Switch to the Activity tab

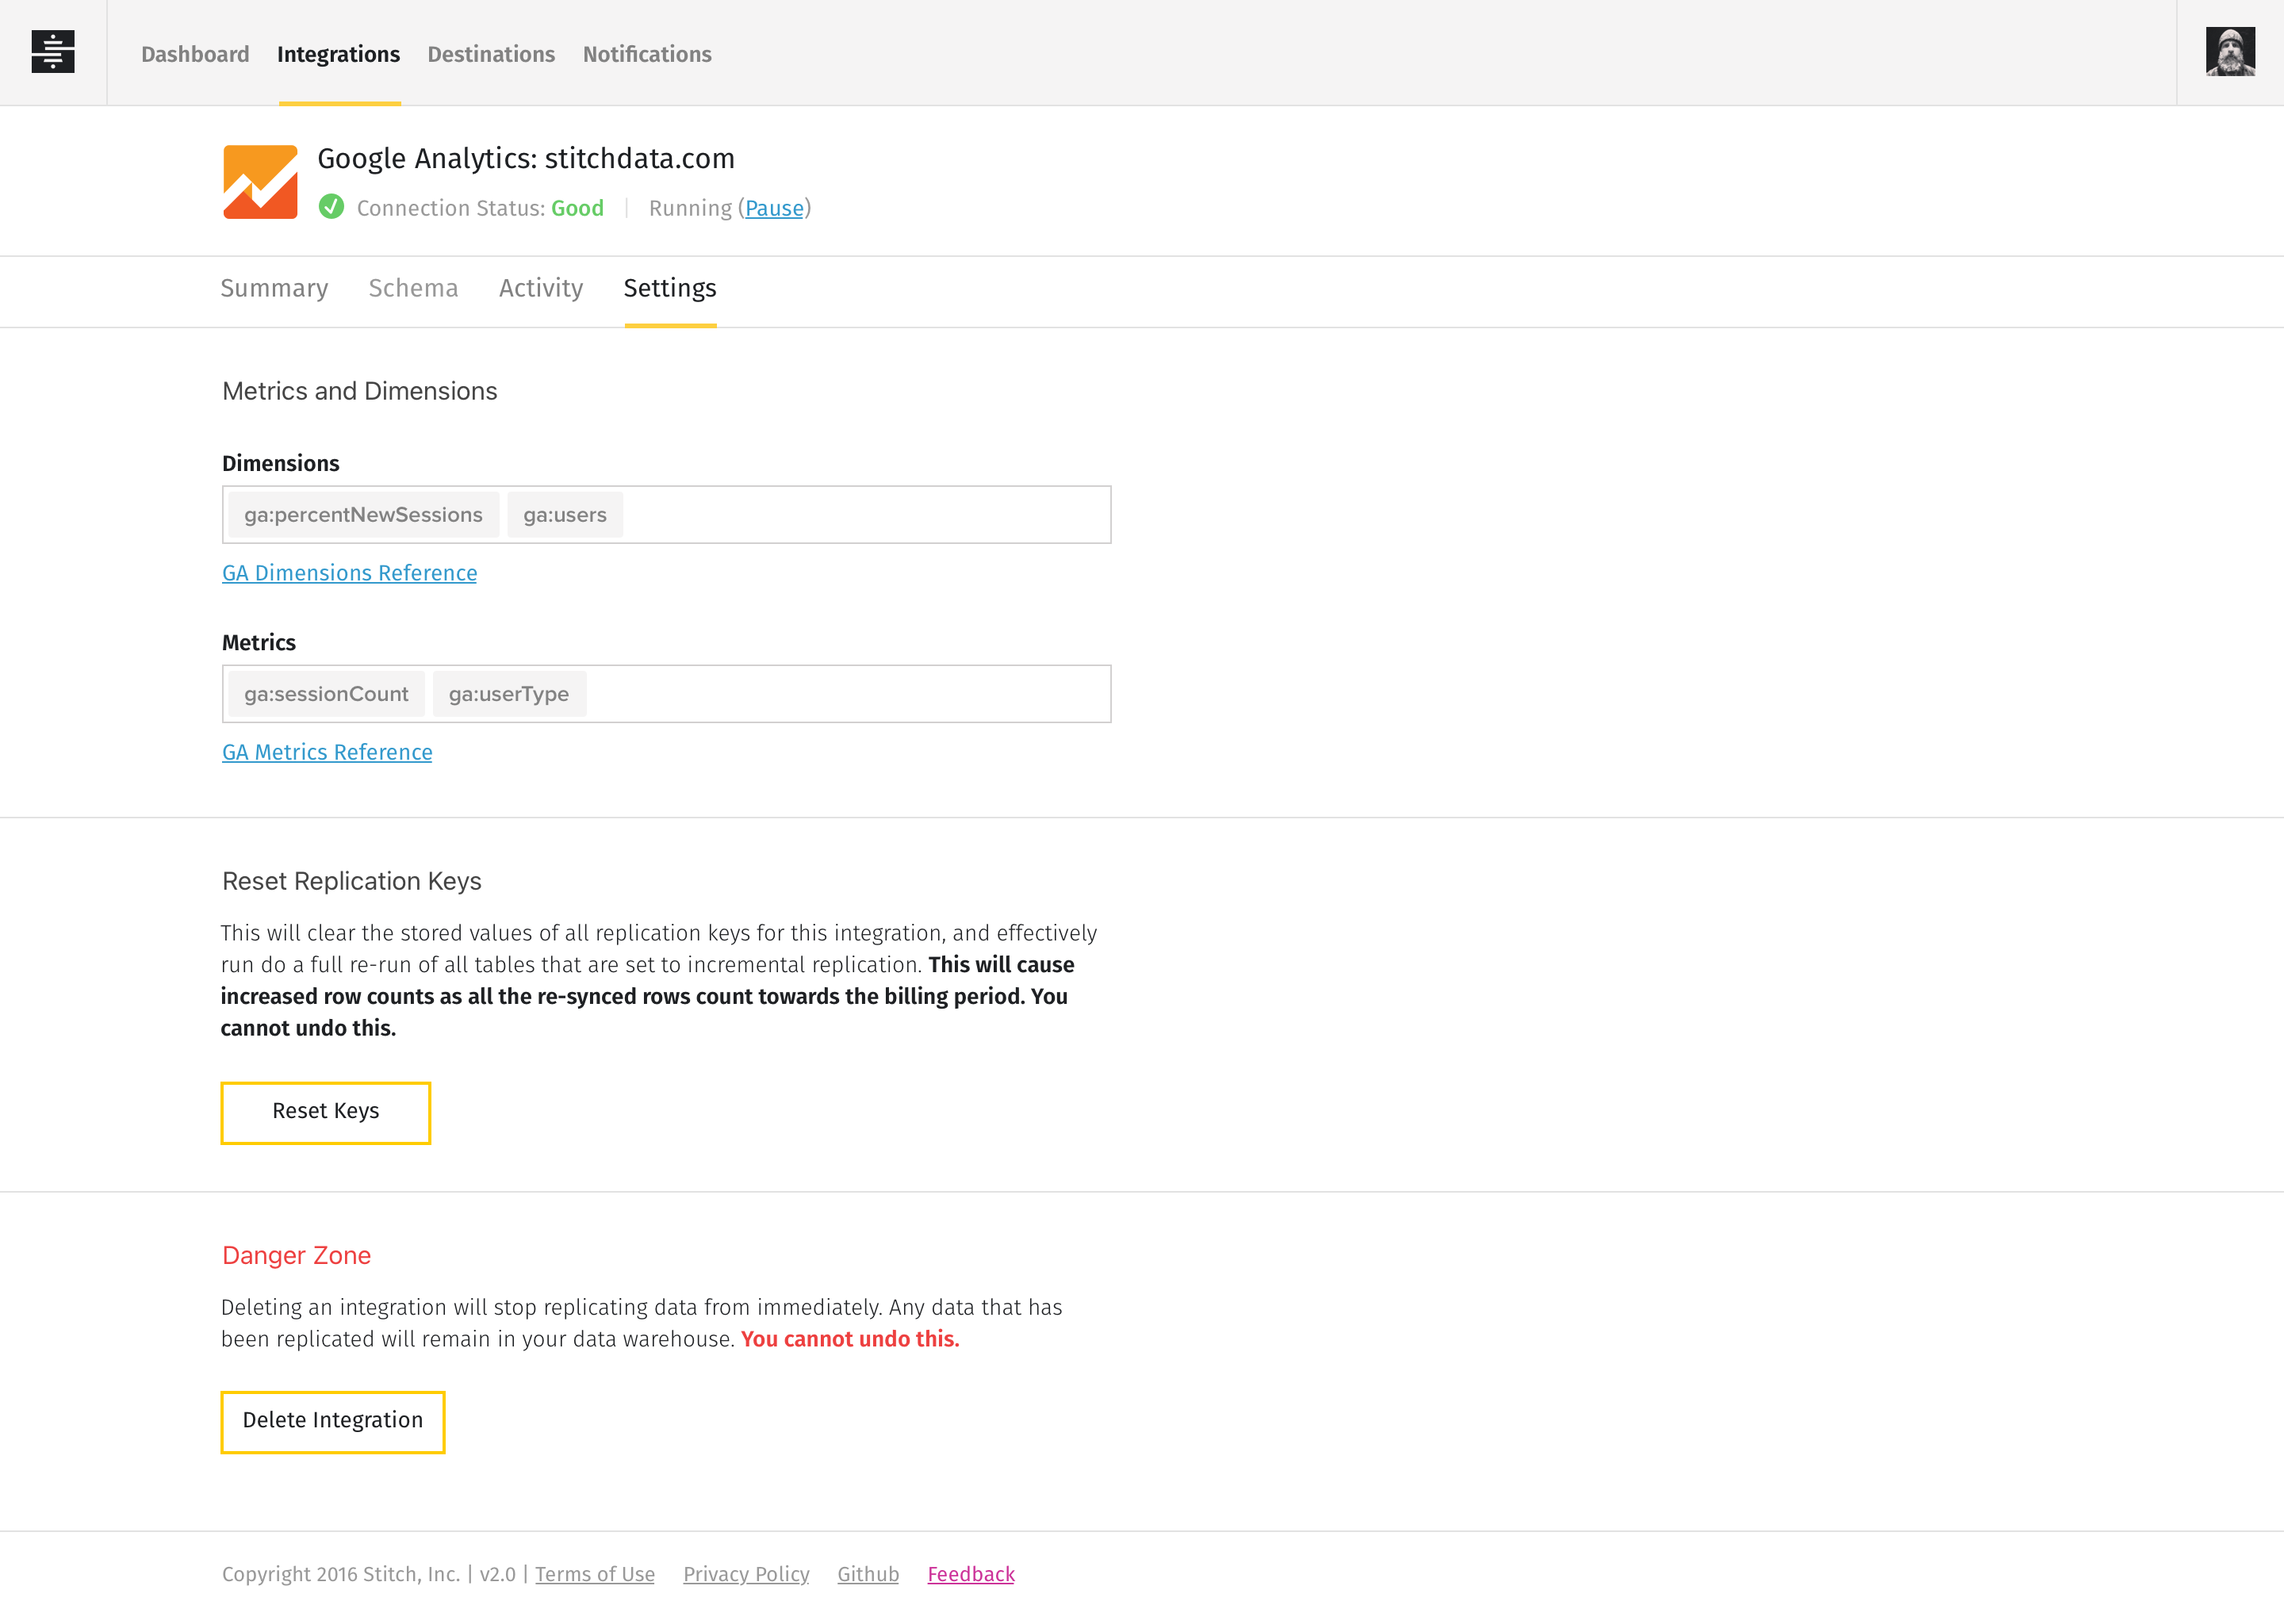[x=541, y=288]
